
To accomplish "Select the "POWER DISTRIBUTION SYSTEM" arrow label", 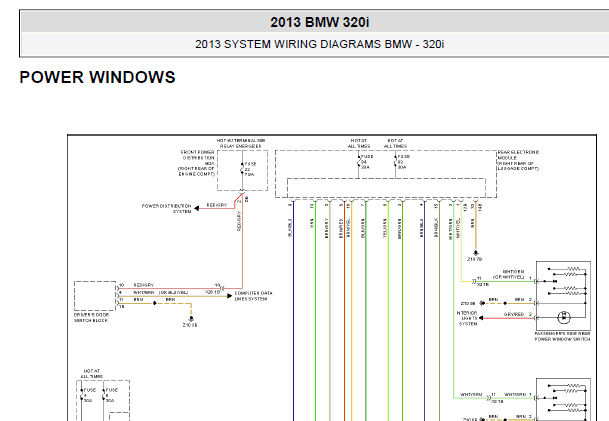I will pyautogui.click(x=167, y=209).
